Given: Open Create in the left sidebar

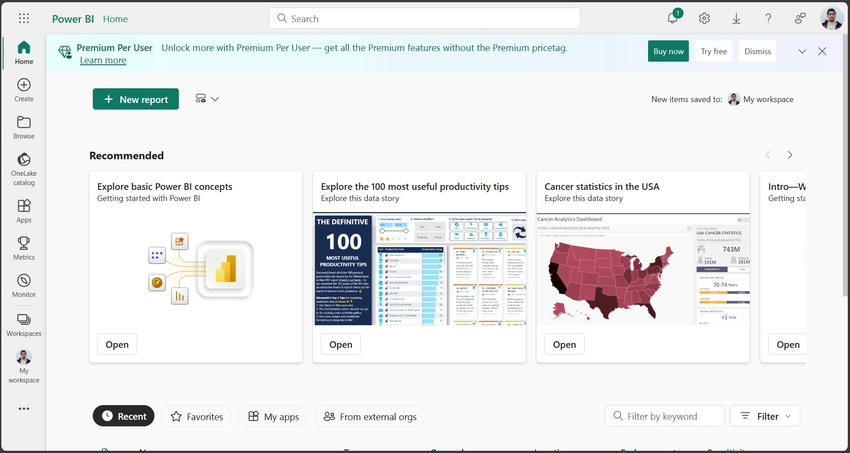Looking at the screenshot, I should [24, 90].
